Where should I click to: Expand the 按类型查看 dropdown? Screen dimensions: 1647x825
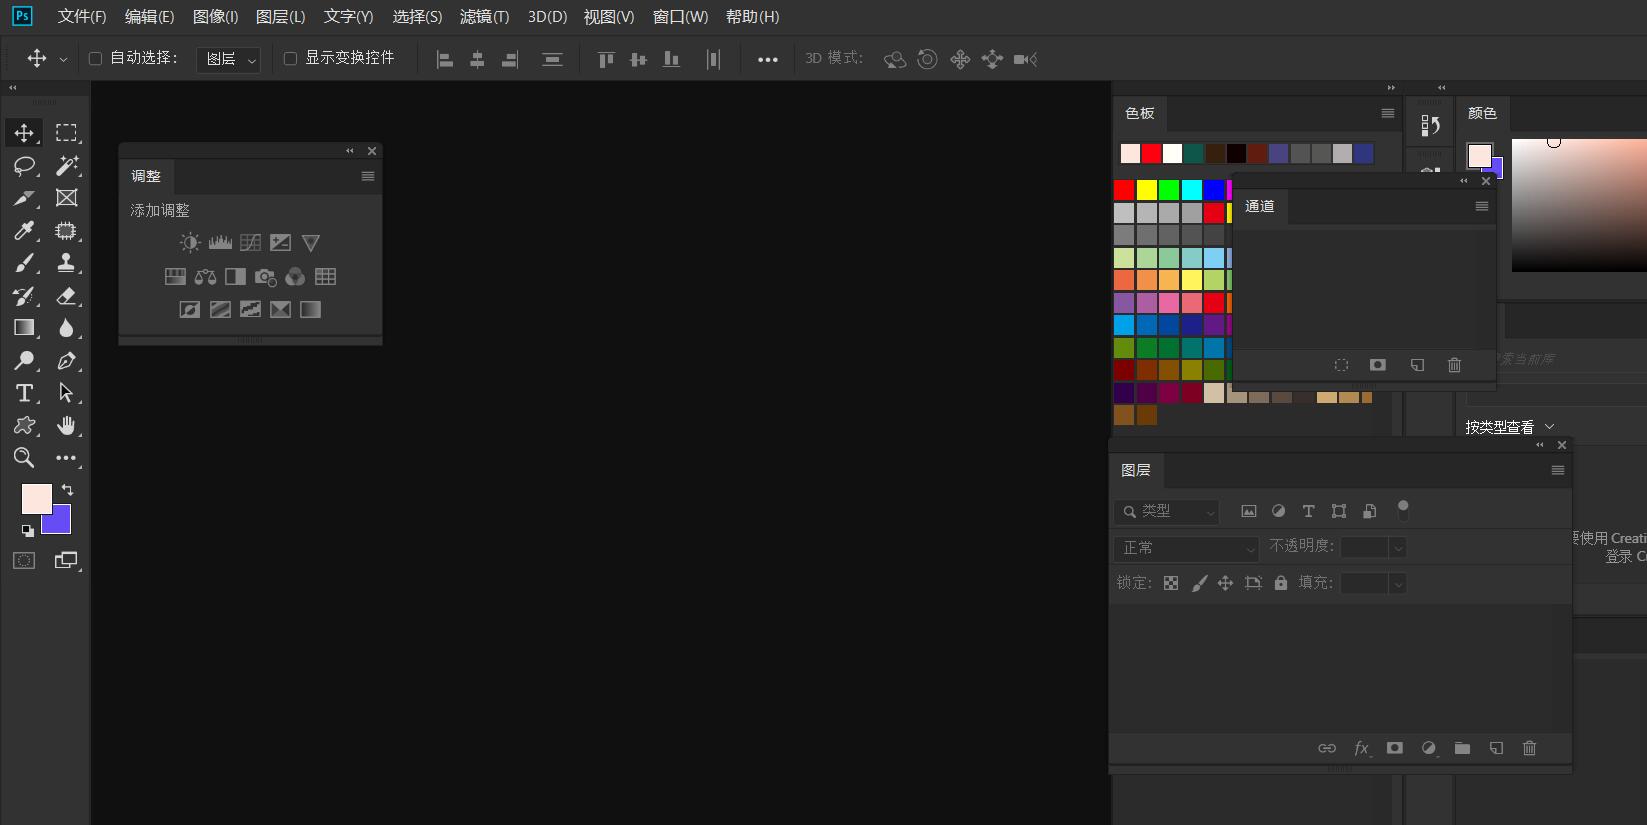[x=1510, y=427]
